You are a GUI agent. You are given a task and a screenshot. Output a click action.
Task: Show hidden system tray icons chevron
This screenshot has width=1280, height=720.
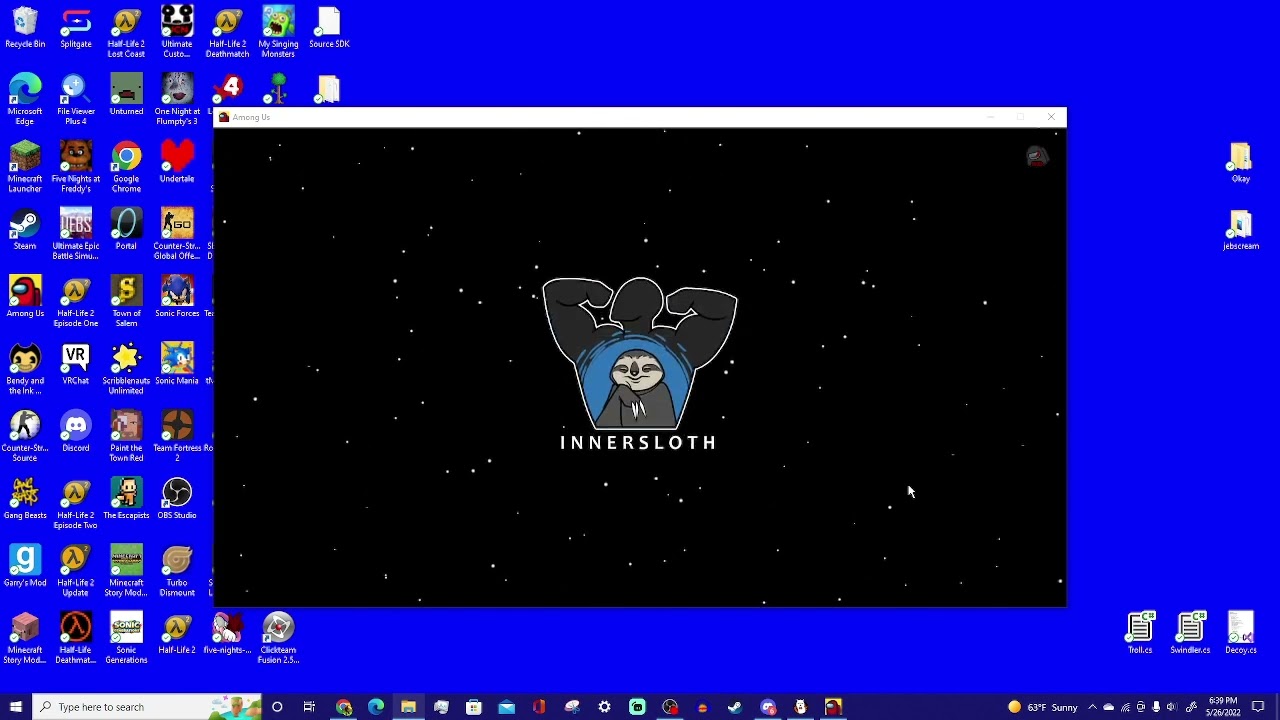pyautogui.click(x=1092, y=707)
